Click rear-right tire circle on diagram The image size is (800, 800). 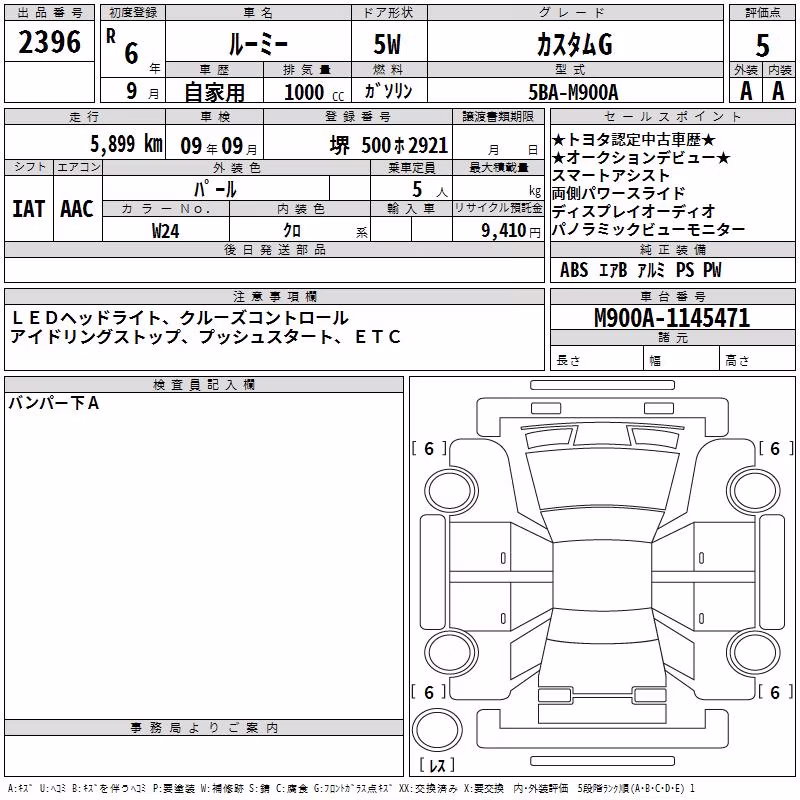754,652
